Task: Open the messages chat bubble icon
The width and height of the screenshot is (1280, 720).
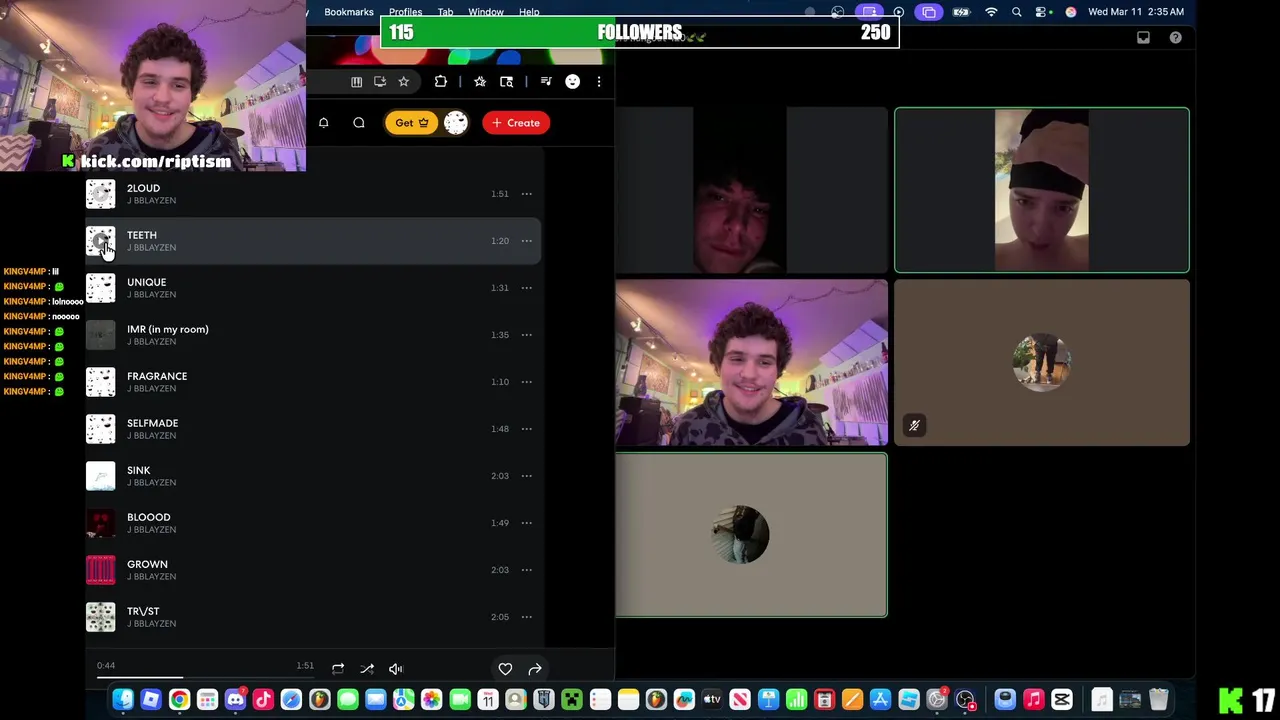Action: click(x=359, y=123)
